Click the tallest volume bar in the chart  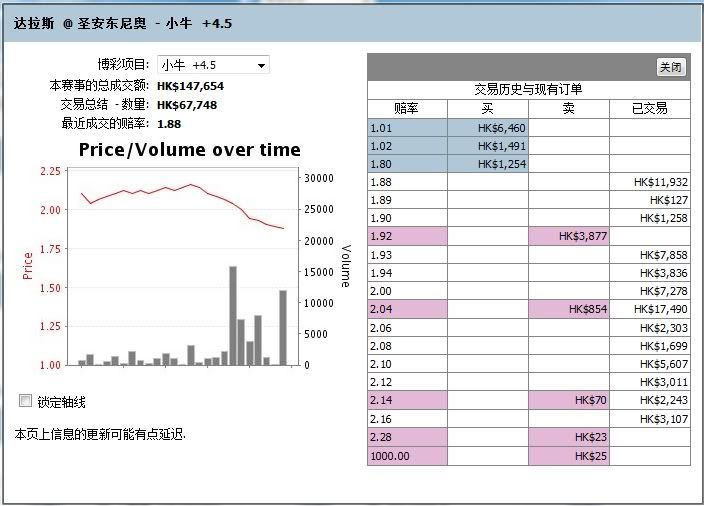(x=233, y=315)
